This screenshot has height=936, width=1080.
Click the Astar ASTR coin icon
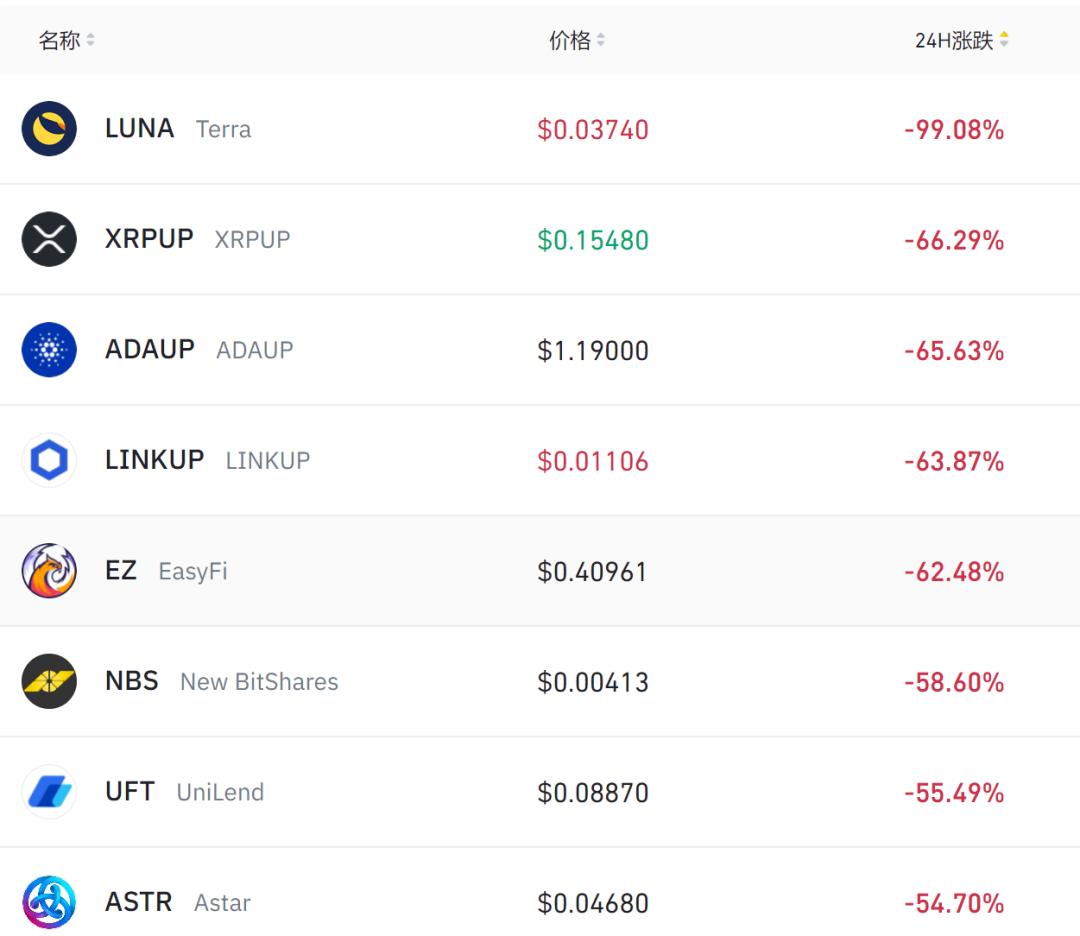tap(49, 902)
